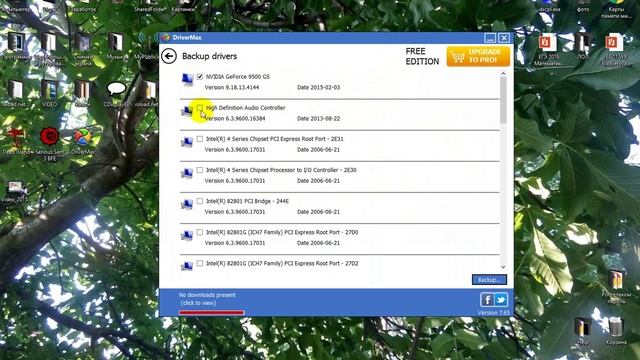This screenshot has width=640, height=360.
Task: Click the Version 6.3.9600.16384 text
Action: pyautogui.click(x=235, y=118)
